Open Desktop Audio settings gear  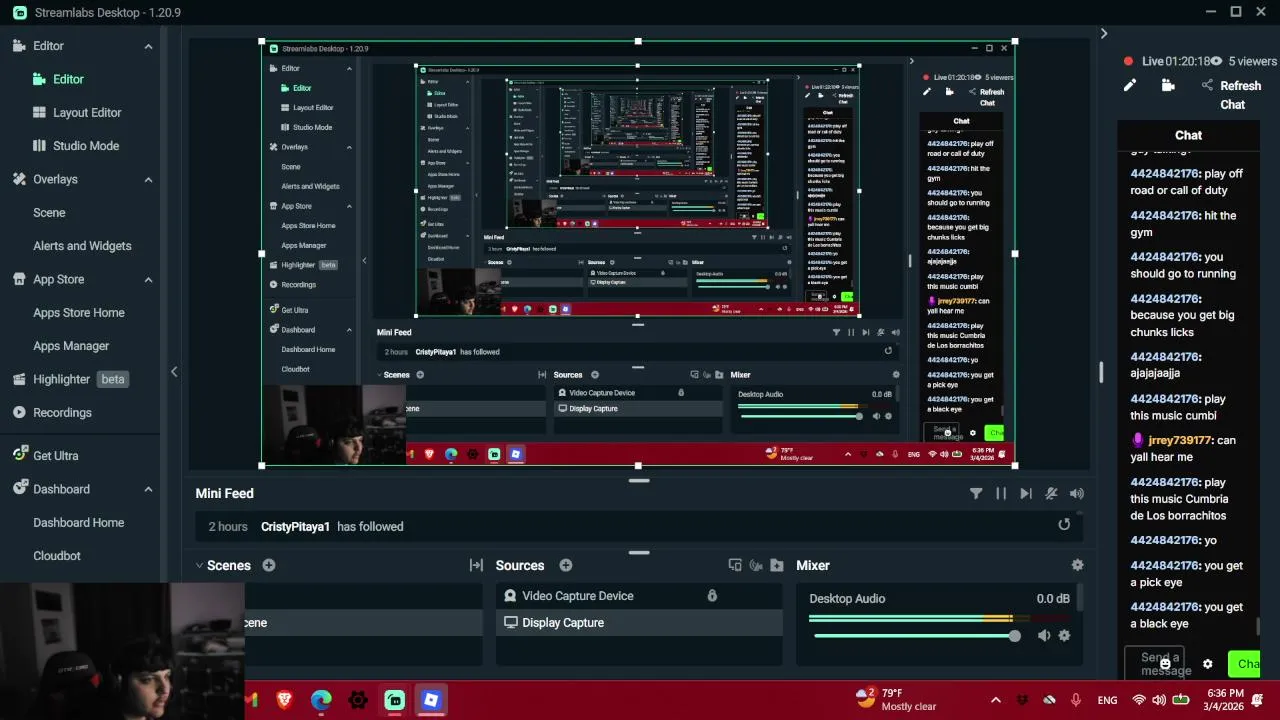tap(1064, 635)
